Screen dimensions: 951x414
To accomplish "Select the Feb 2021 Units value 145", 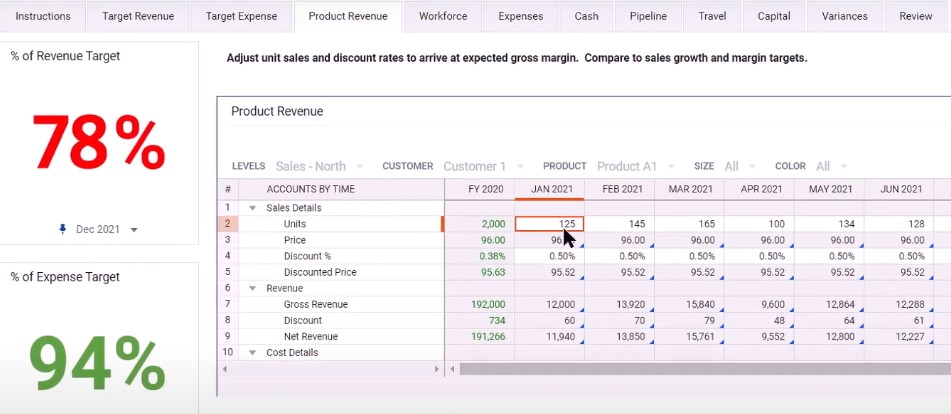I will coord(619,224).
